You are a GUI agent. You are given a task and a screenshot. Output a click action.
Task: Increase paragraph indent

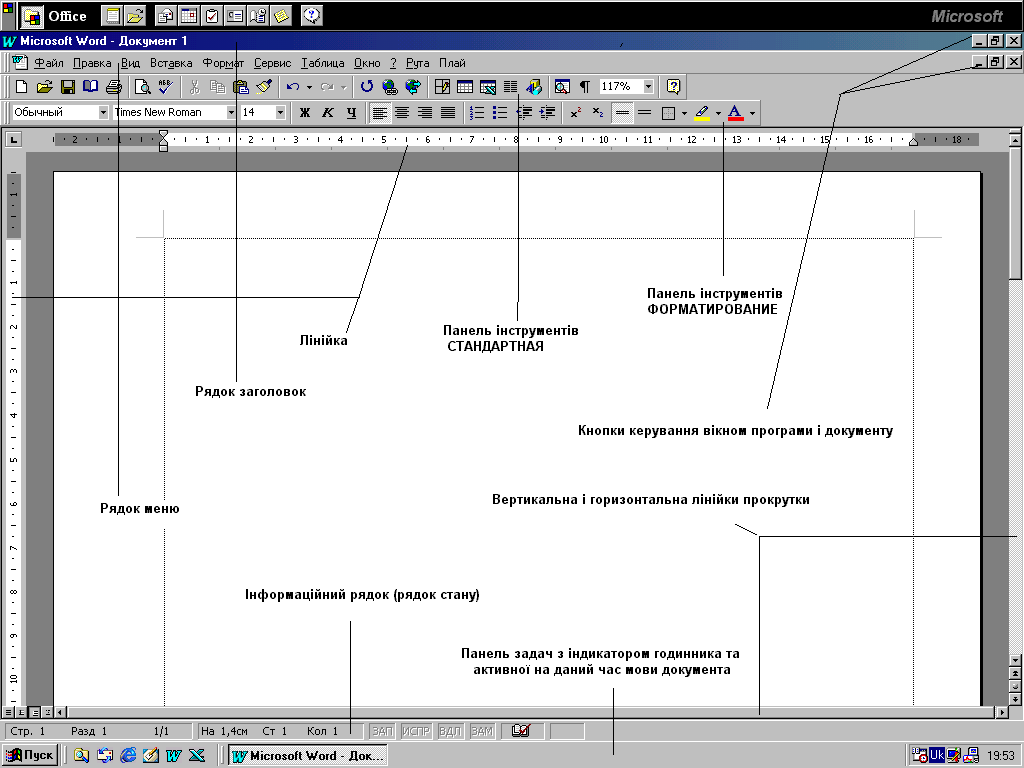547,113
